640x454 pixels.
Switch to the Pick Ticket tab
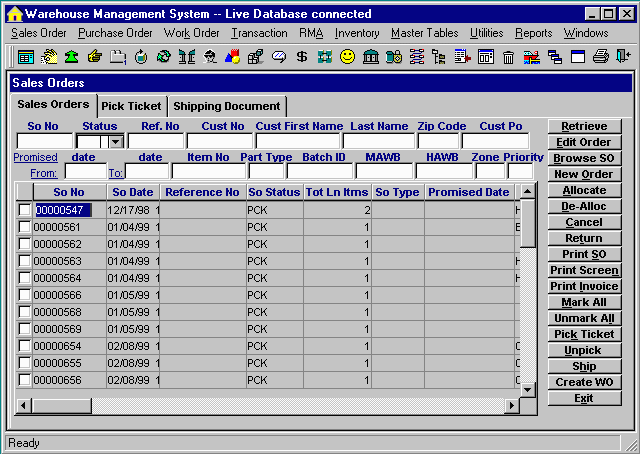click(x=132, y=106)
